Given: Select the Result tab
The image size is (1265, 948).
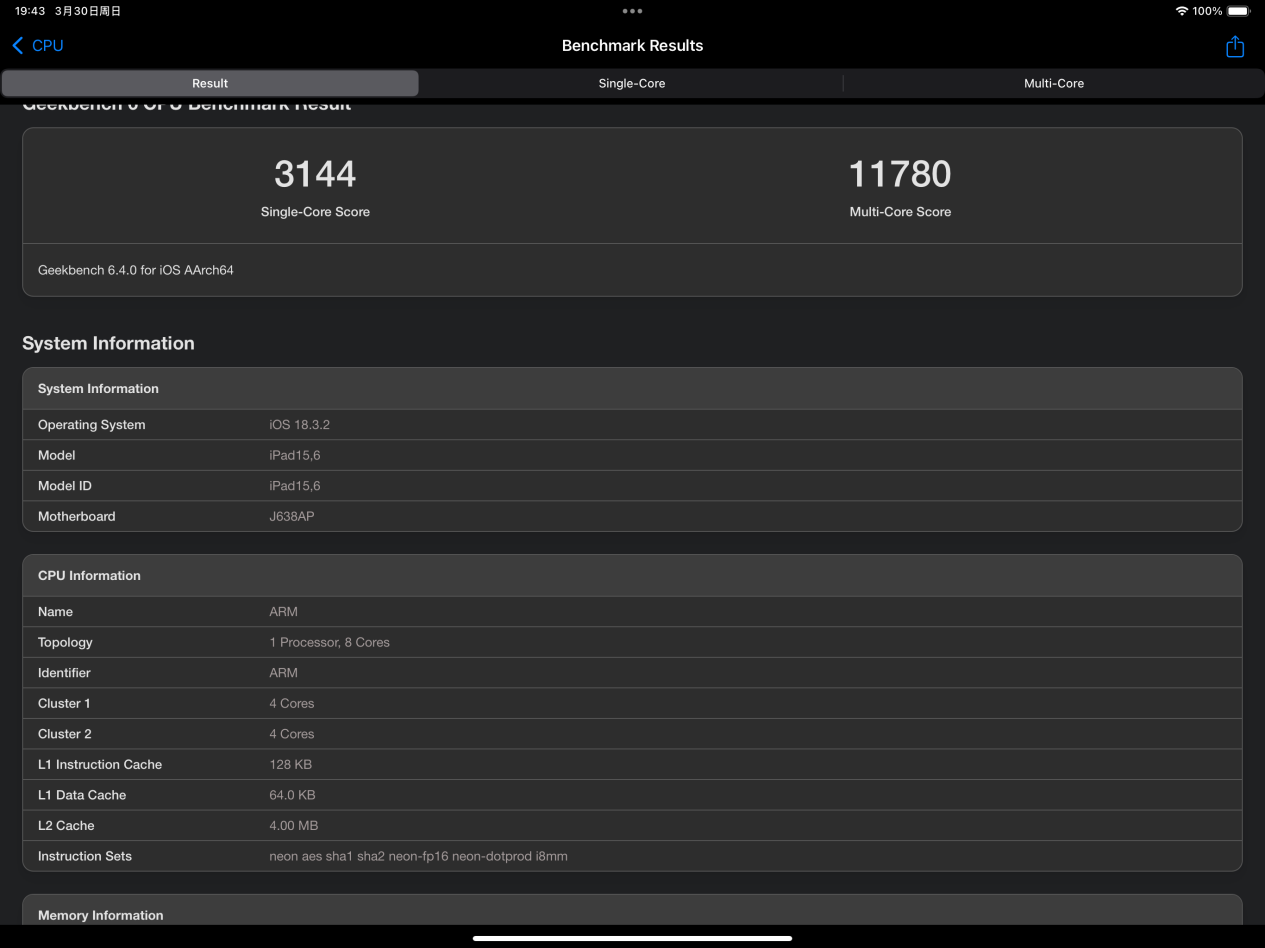Looking at the screenshot, I should point(210,83).
